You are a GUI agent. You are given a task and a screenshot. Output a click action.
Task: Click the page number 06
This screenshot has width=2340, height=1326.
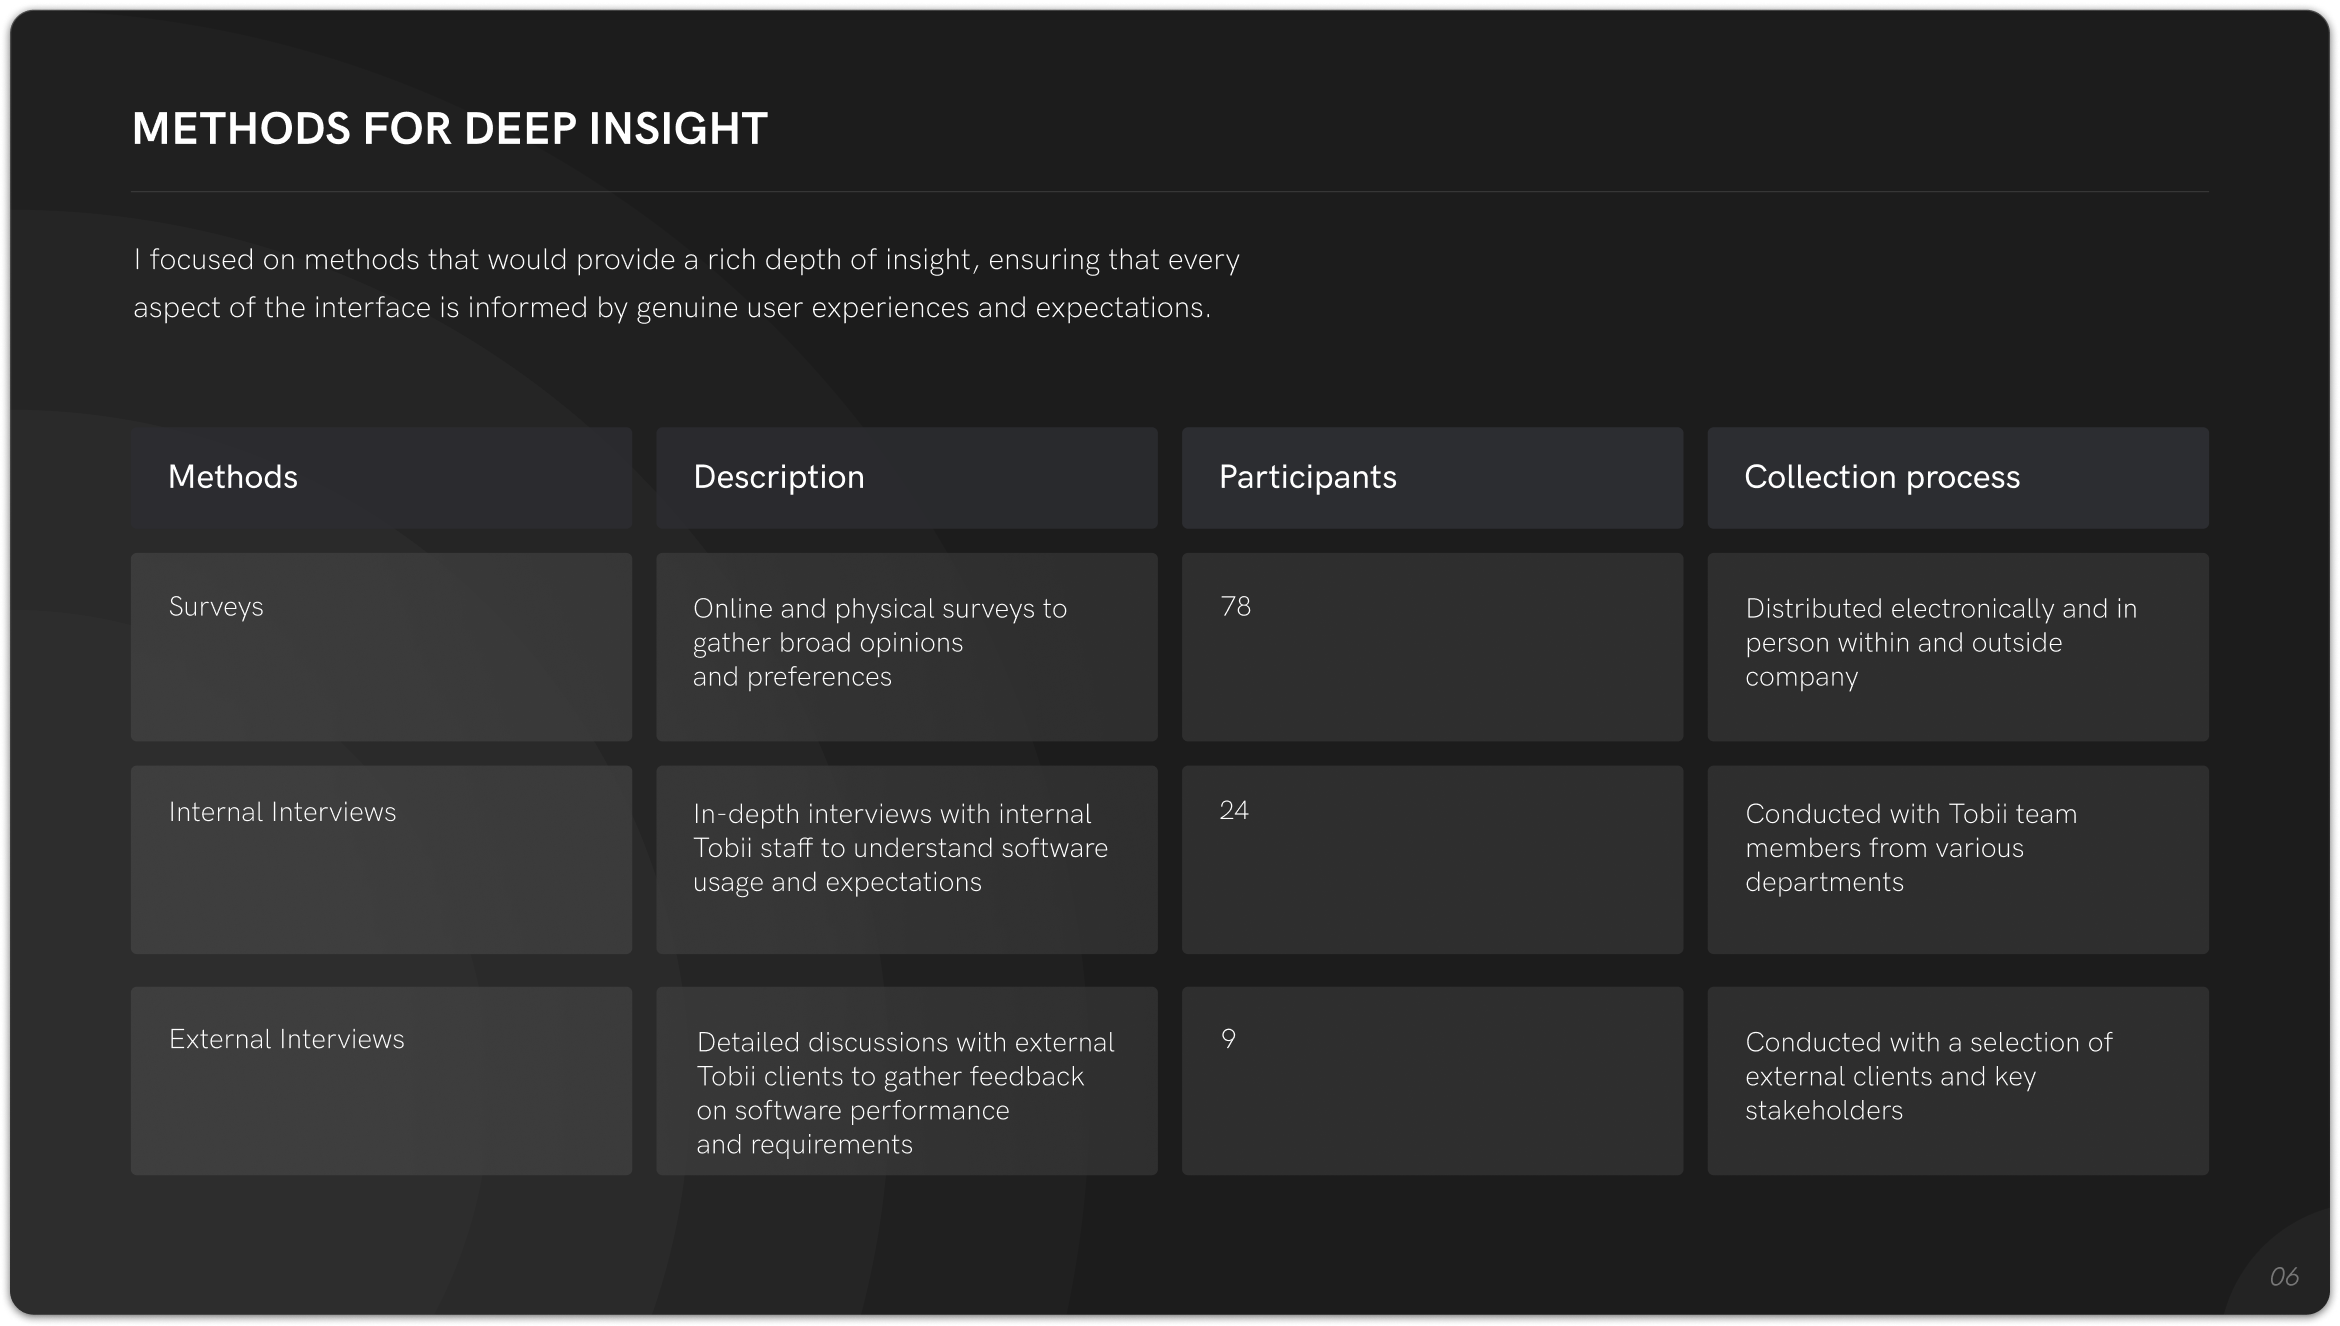tap(2283, 1277)
